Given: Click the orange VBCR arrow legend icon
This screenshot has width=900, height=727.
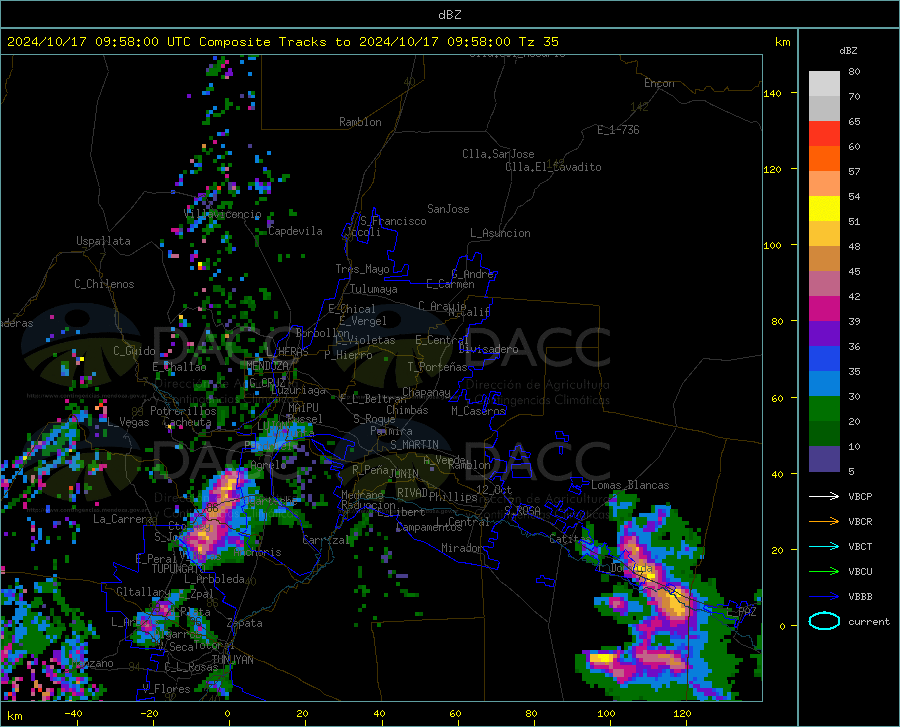Looking at the screenshot, I should [824, 522].
